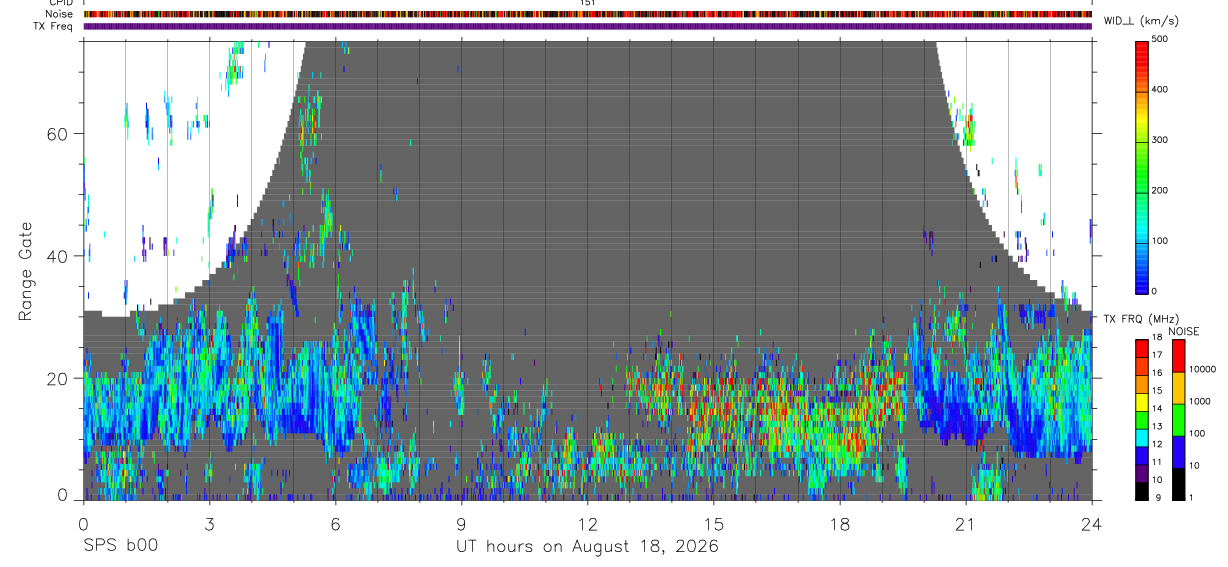This screenshot has height=567, width=1228.
Task: Click the blue 10 block in the NOISE legend
Action: (x=1178, y=452)
